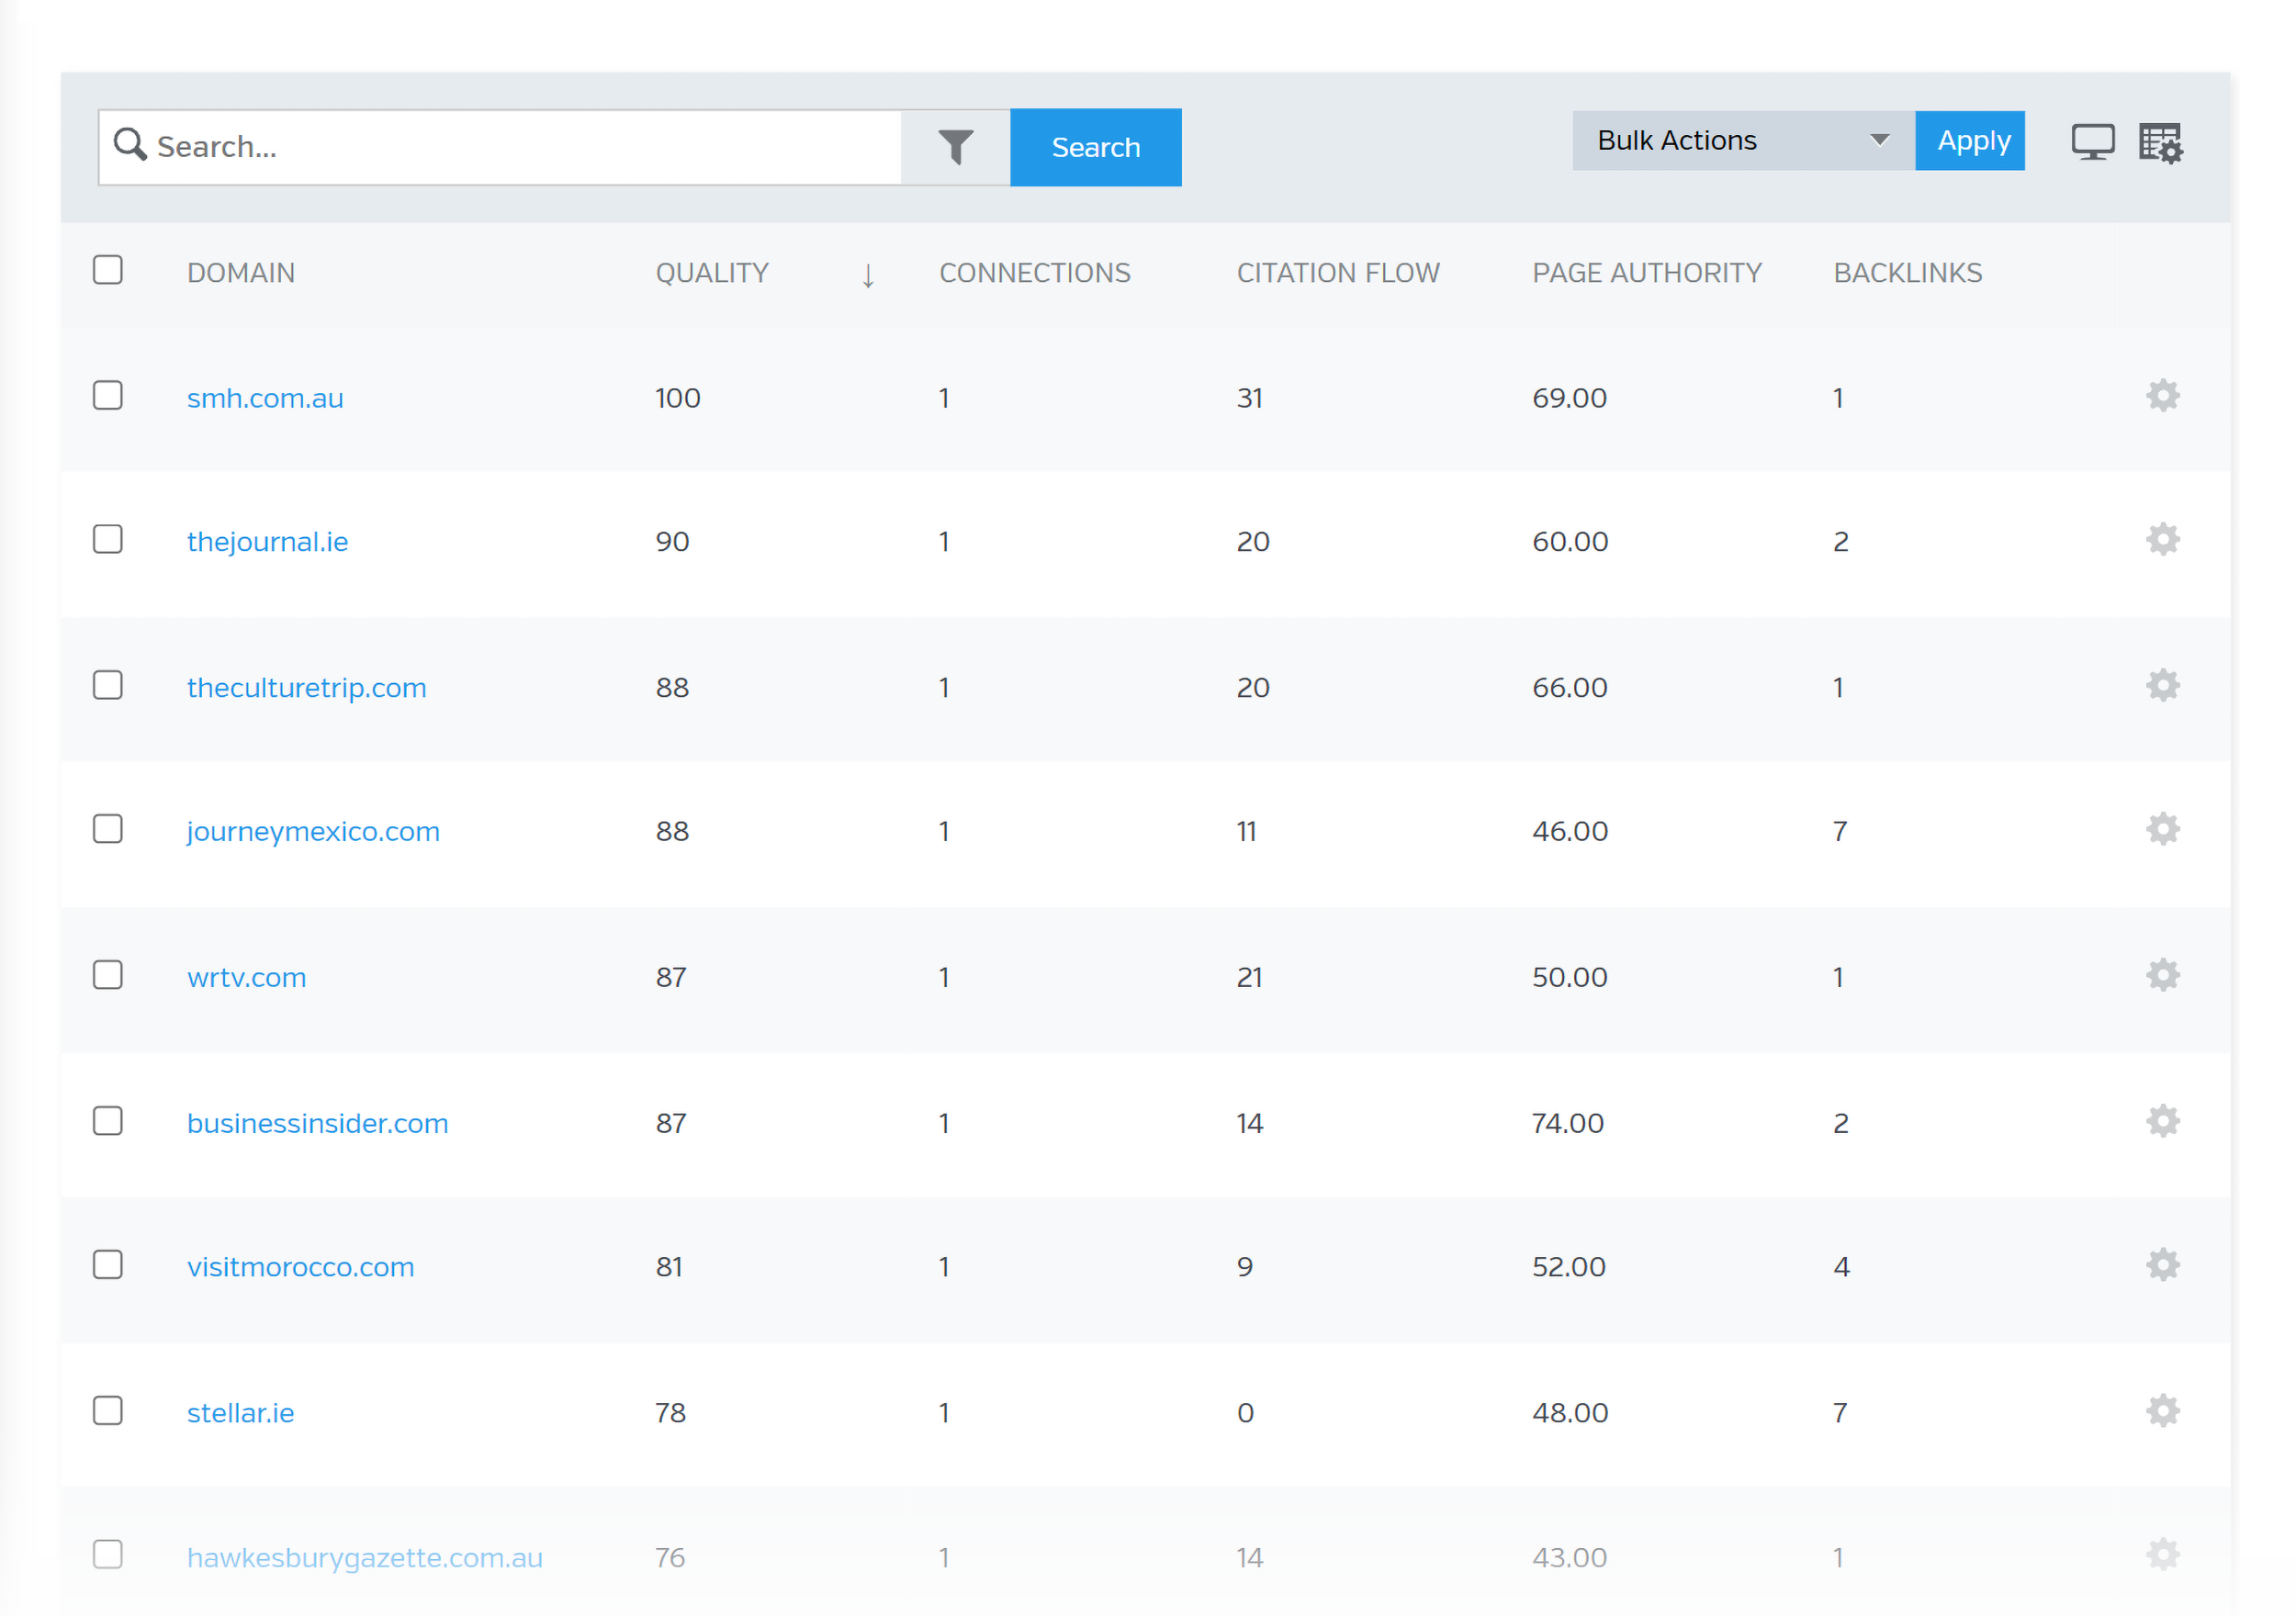The image size is (2296, 1616).
Task: Check the theculturetrip.com row checkbox
Action: coord(108,686)
